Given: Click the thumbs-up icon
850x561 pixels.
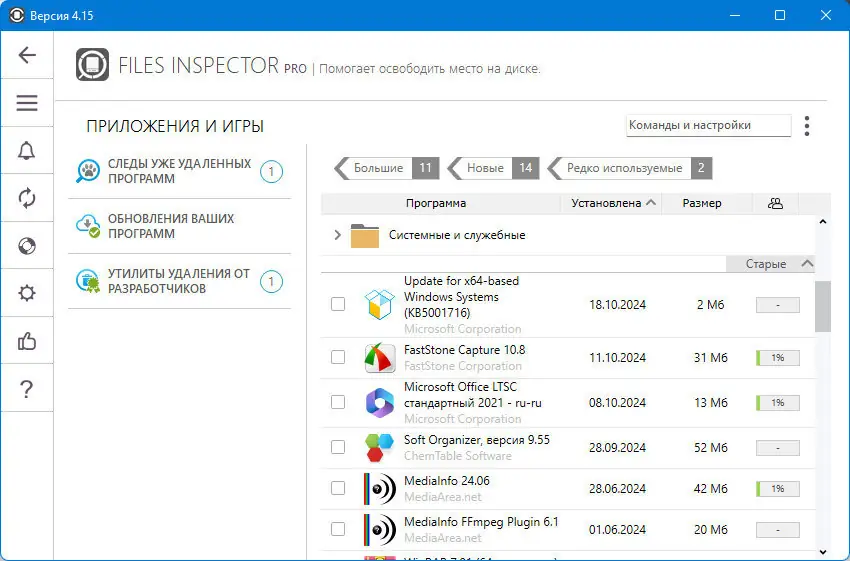Looking at the screenshot, I should pyautogui.click(x=27, y=341).
